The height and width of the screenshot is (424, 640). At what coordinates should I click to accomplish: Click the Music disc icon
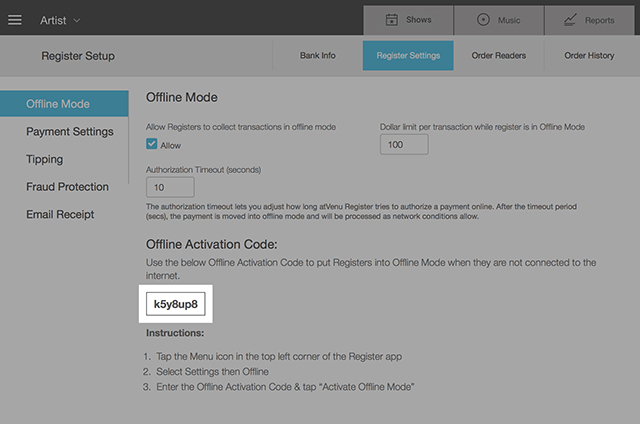point(484,19)
